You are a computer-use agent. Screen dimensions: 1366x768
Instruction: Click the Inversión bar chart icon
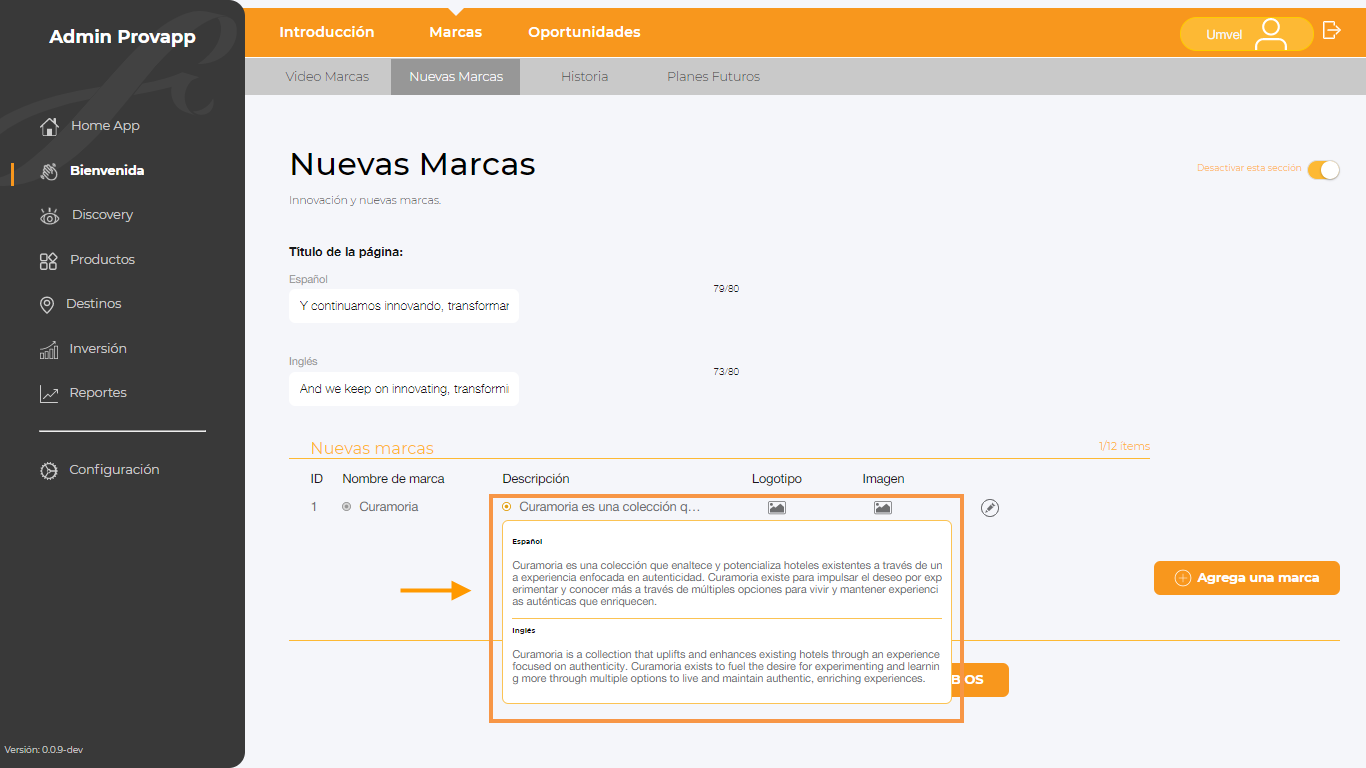48,350
